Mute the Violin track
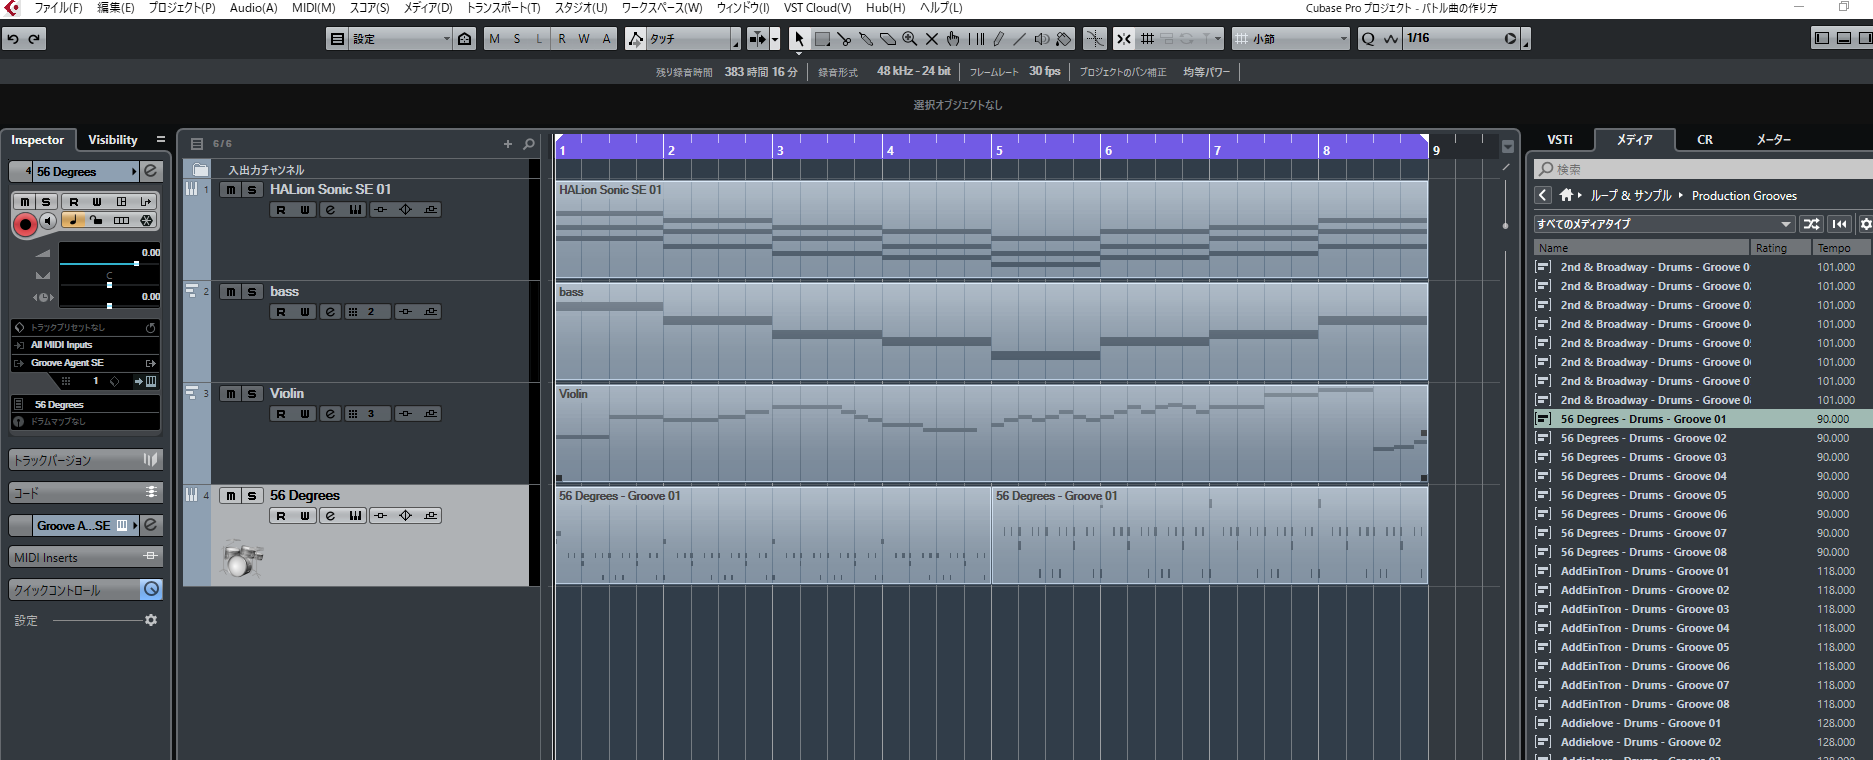Screen dimensions: 1873x760 (x=231, y=394)
